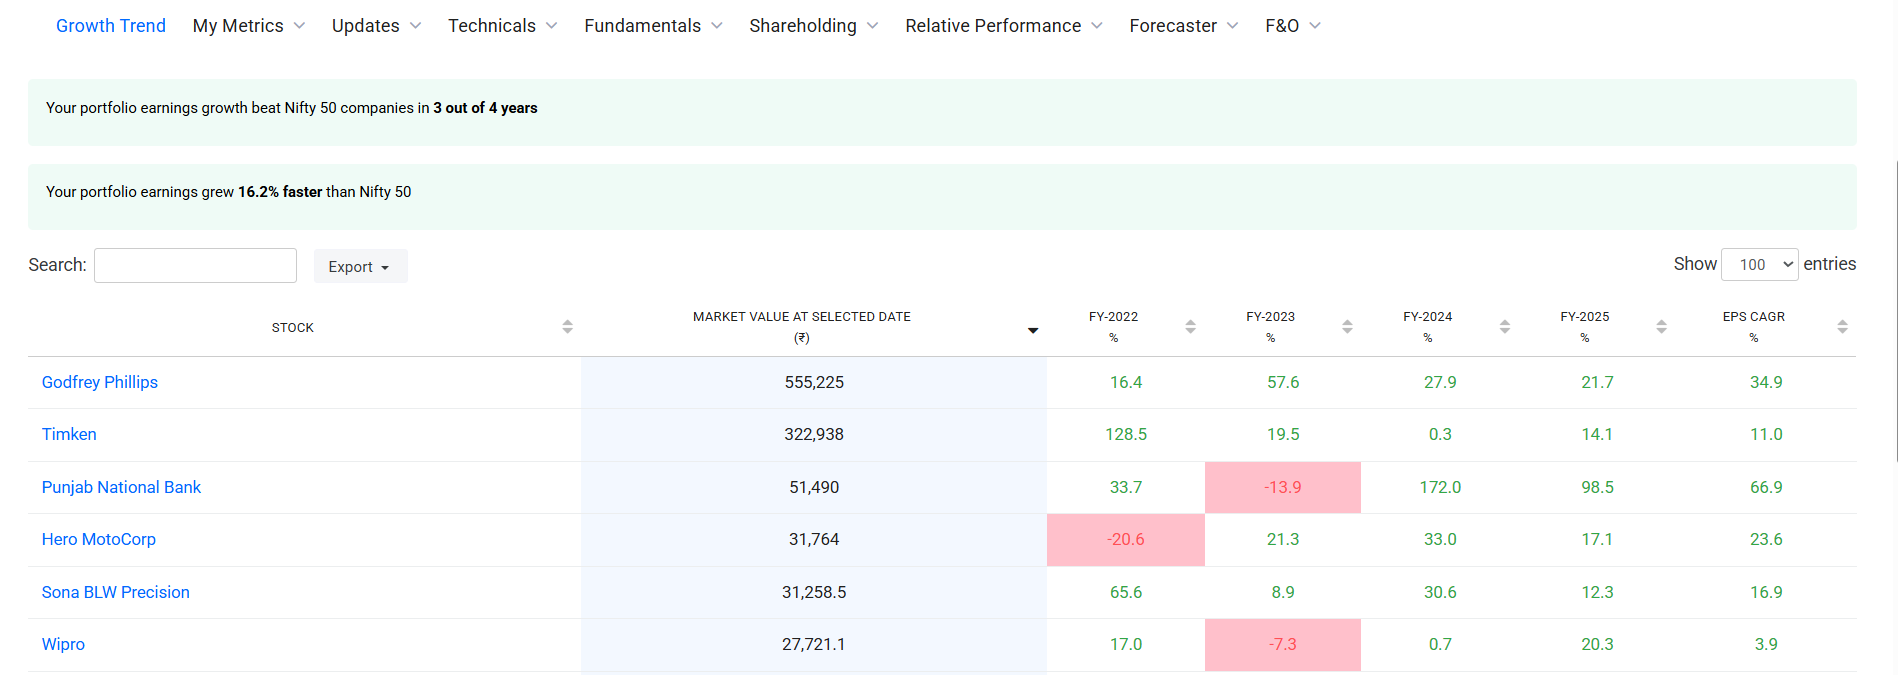Click Punjab National Bank FY-2024 value 172.0
The width and height of the screenshot is (1898, 675).
[1440, 487]
